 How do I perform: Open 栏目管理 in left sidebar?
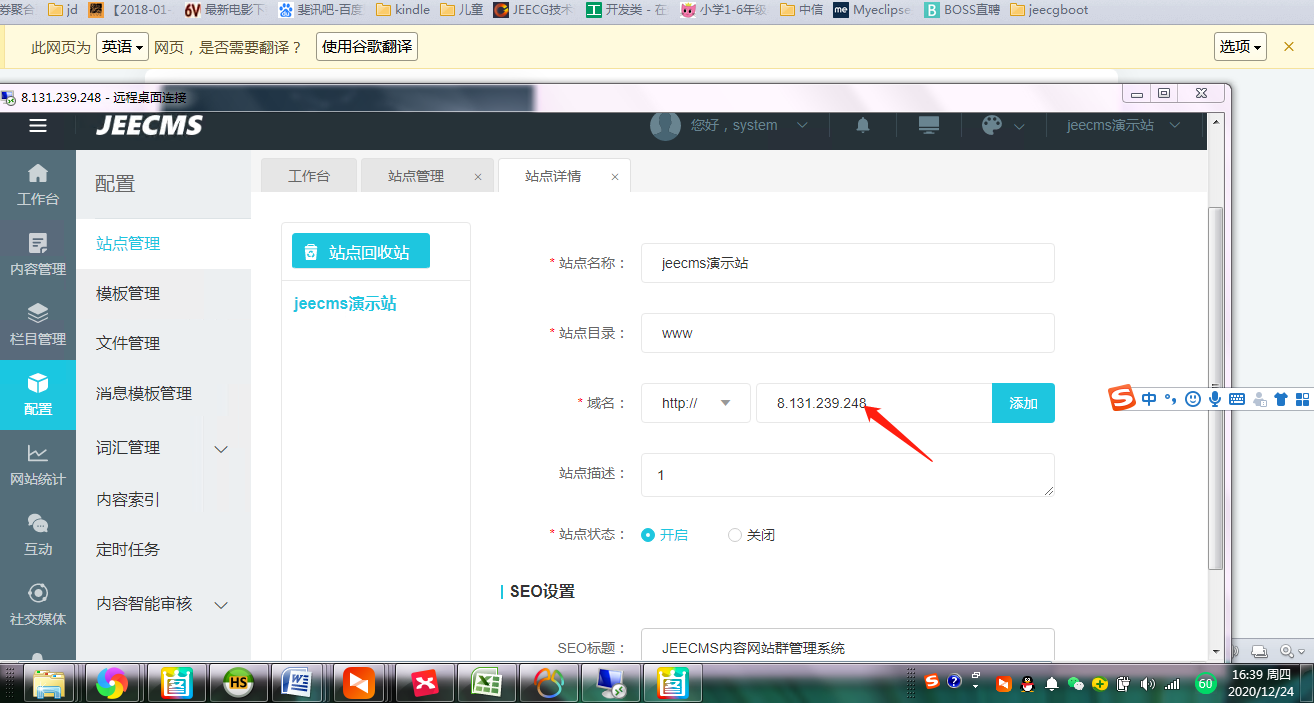[38, 325]
